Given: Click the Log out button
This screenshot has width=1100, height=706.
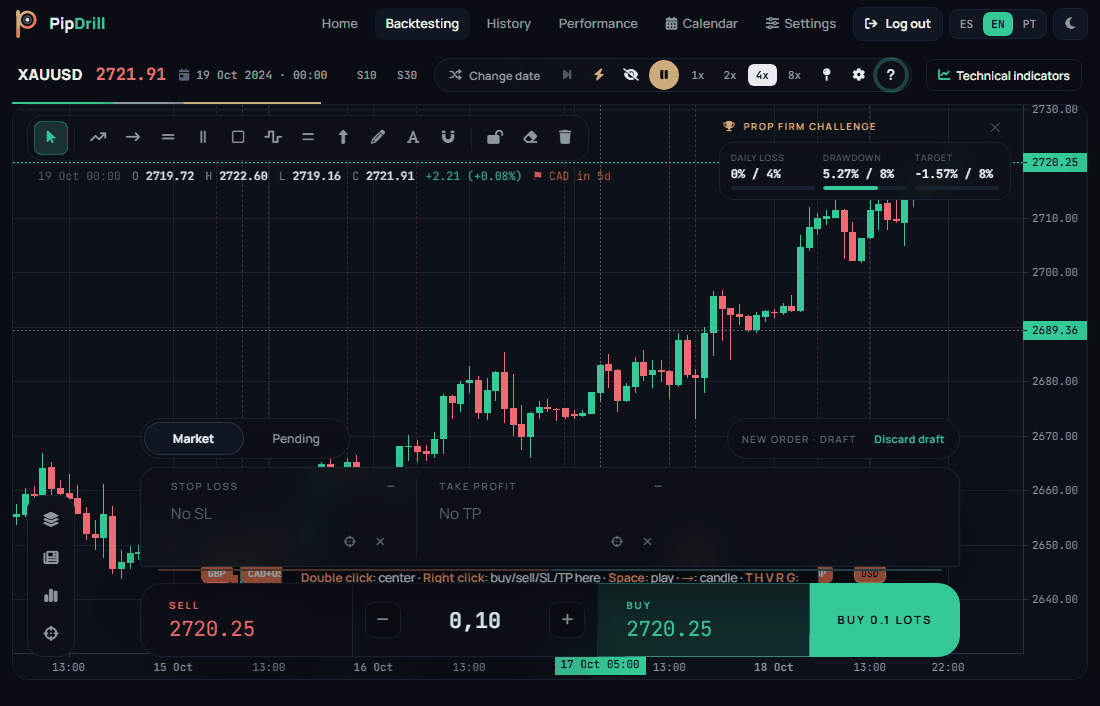Looking at the screenshot, I should [x=898, y=24].
